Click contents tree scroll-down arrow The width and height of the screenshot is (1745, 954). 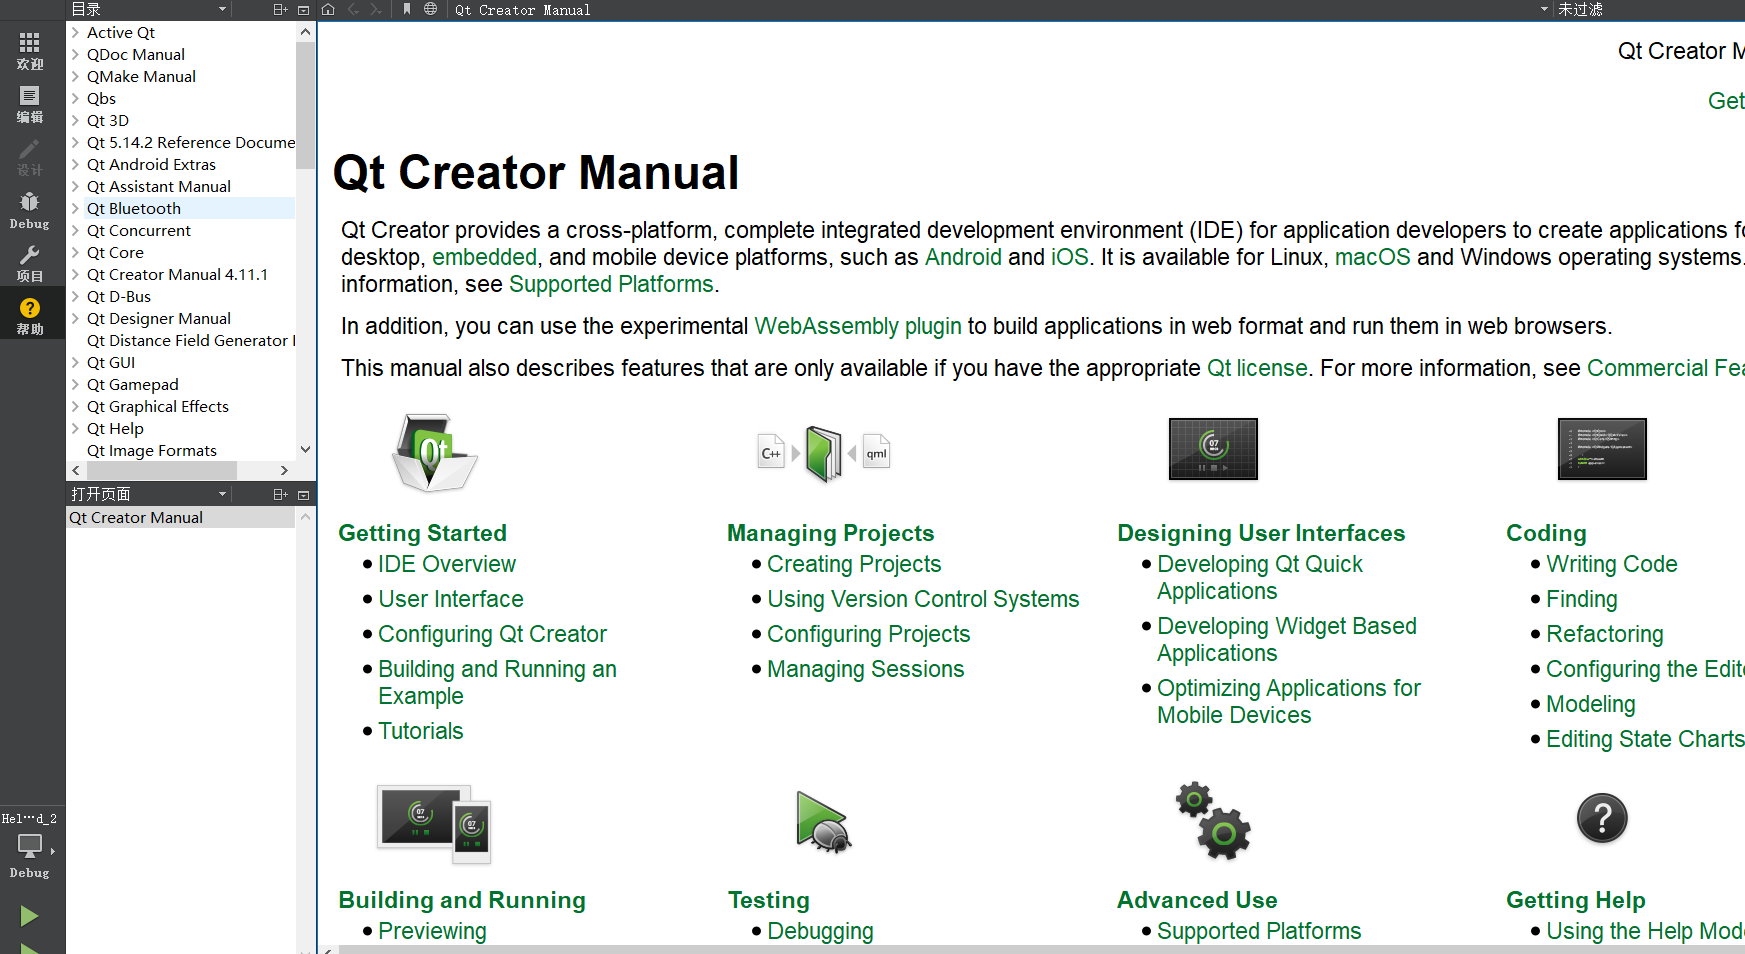pos(306,450)
